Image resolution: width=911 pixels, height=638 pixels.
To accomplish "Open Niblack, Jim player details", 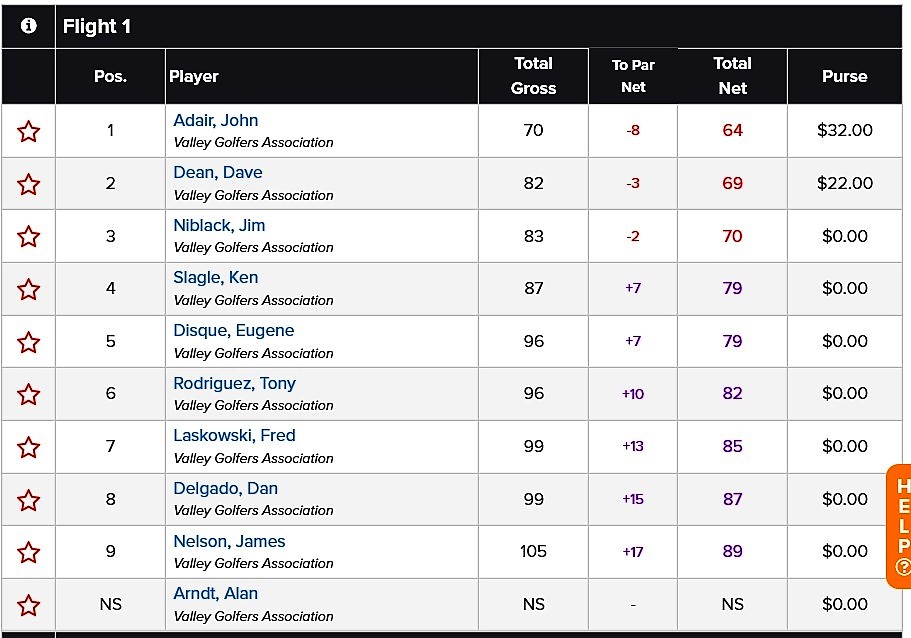I will click(219, 225).
